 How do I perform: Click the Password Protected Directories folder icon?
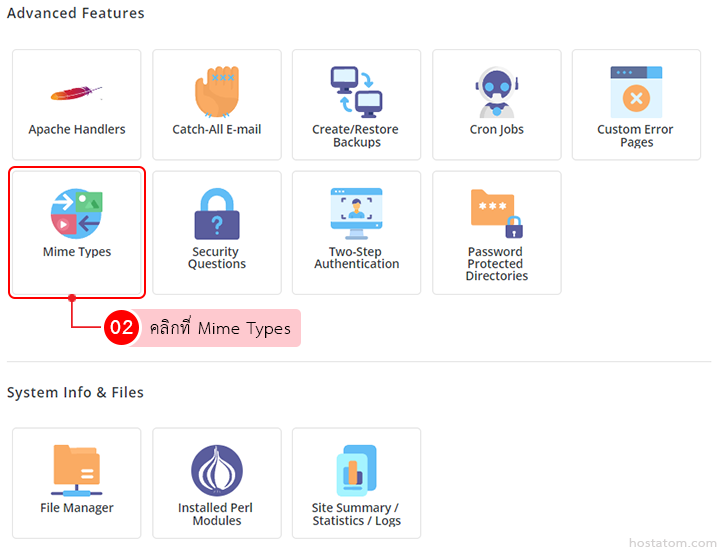pos(497,214)
